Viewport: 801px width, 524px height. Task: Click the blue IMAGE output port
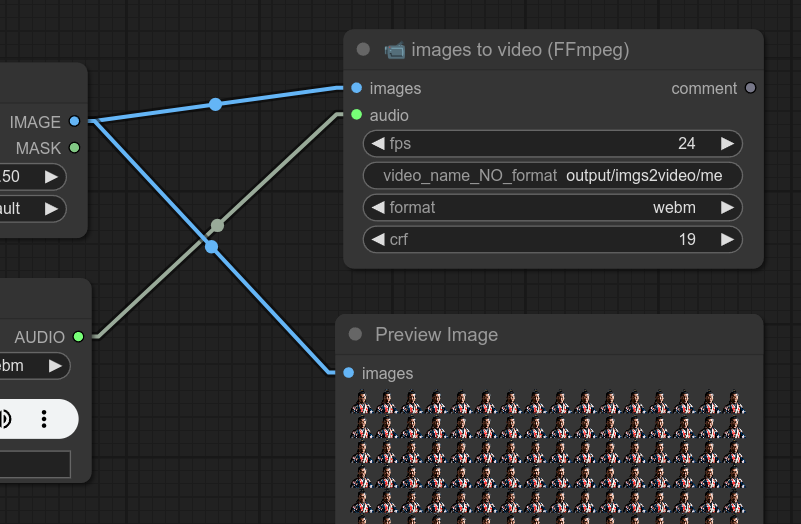[74, 122]
